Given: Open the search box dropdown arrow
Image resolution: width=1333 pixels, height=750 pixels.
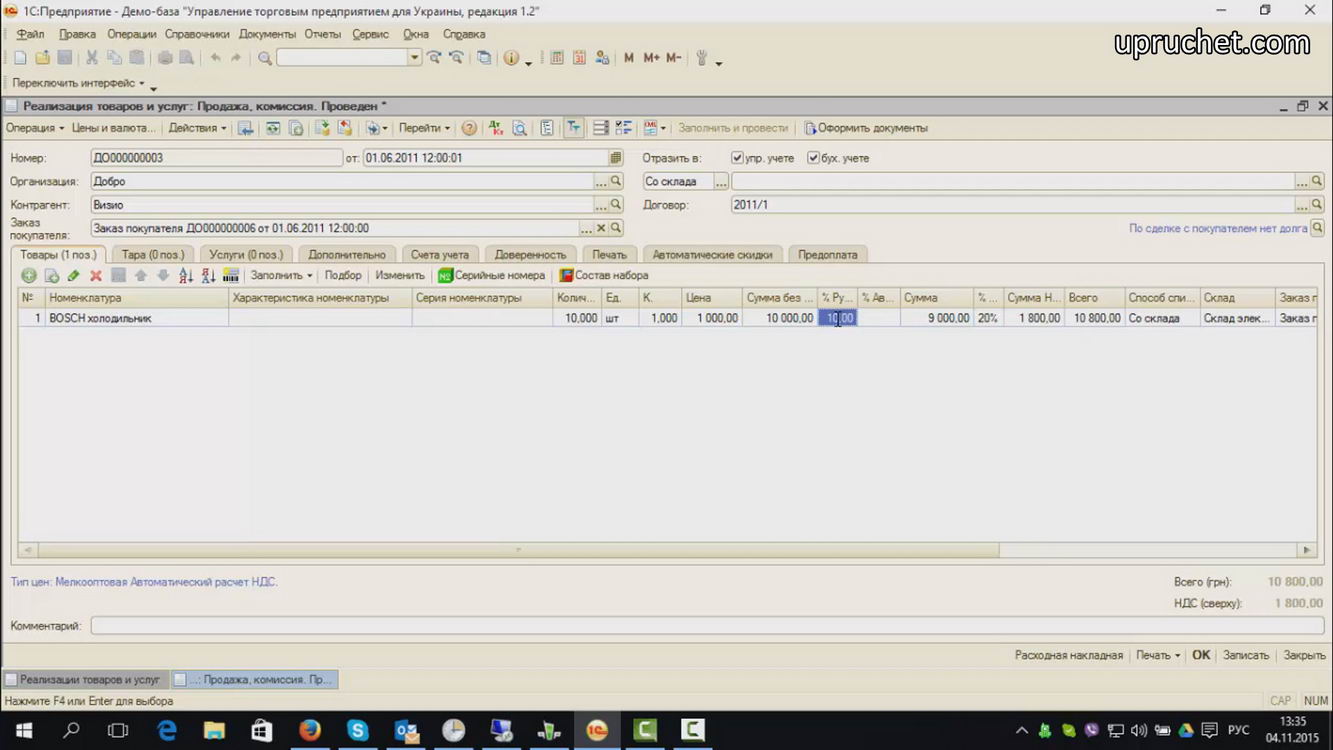Looking at the screenshot, I should (x=414, y=58).
